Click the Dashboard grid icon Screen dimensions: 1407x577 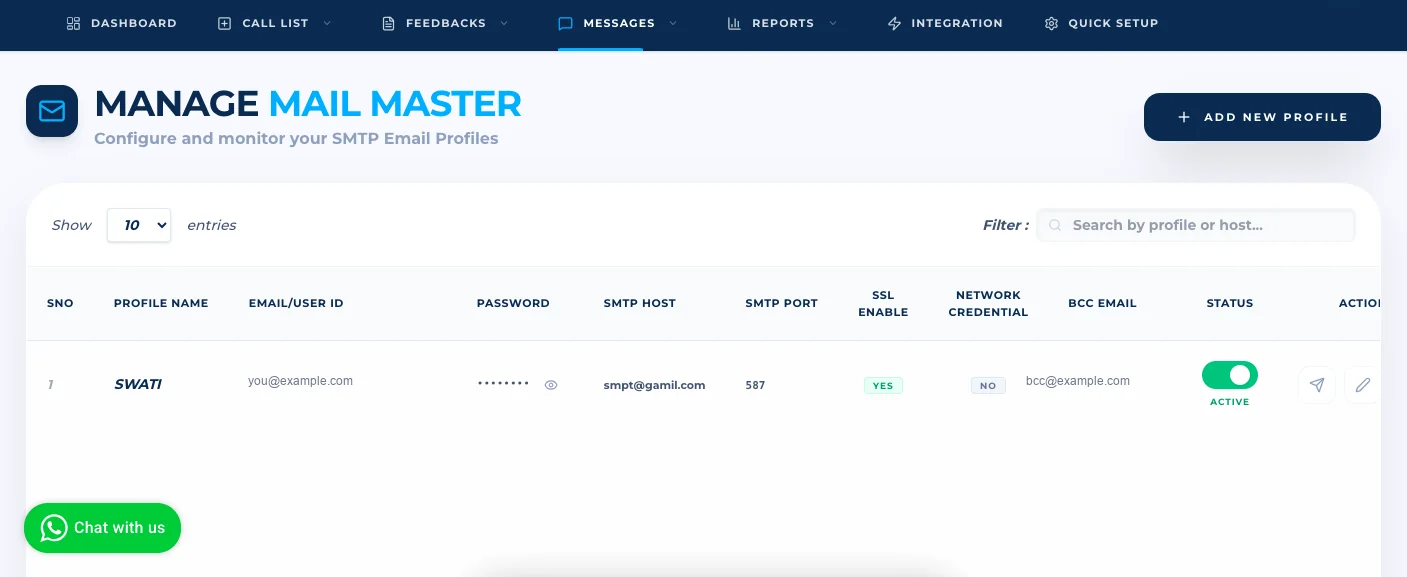tap(73, 23)
